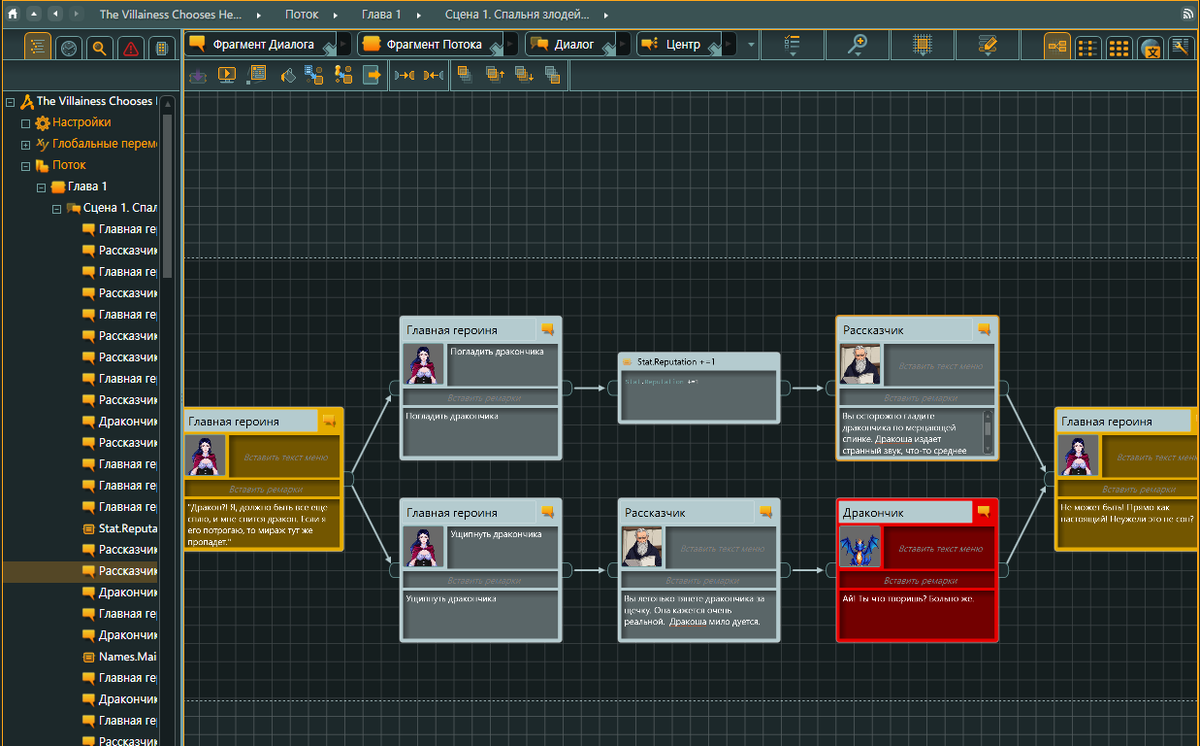This screenshot has width=1200, height=746.
Task: Click the rearrange hierarchy layout icon
Action: 343,75
